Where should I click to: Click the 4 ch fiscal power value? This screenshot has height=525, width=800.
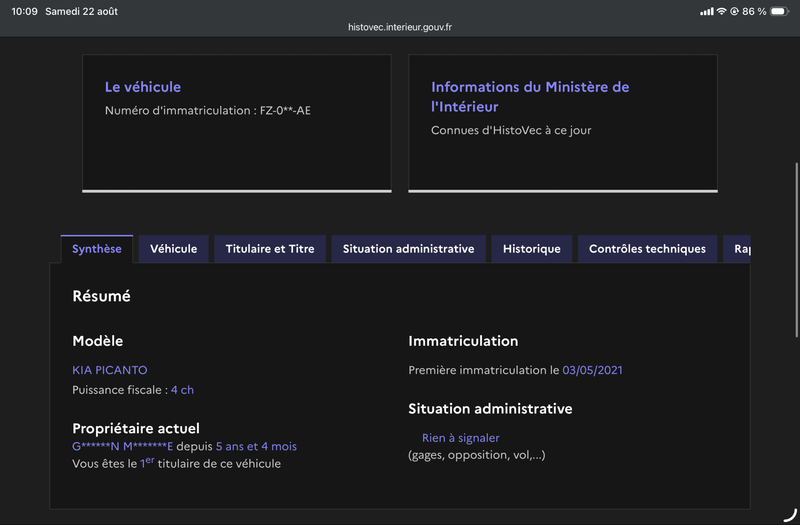(182, 390)
